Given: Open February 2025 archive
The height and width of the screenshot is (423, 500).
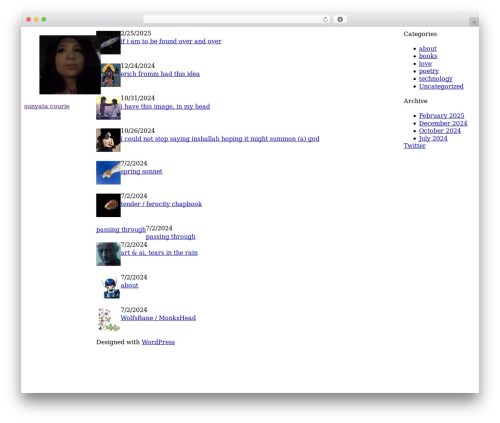Looking at the screenshot, I should (x=441, y=116).
